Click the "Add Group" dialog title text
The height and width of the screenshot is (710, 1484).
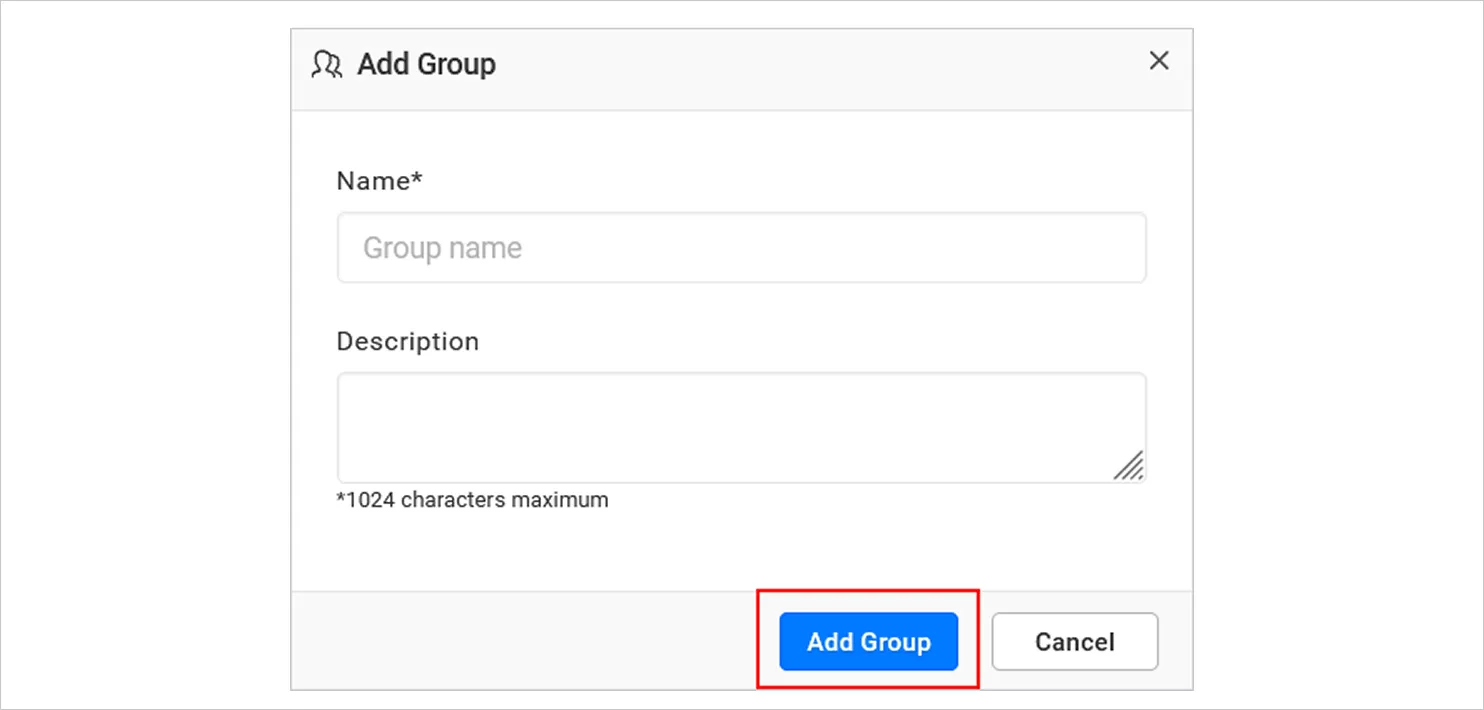[x=427, y=64]
